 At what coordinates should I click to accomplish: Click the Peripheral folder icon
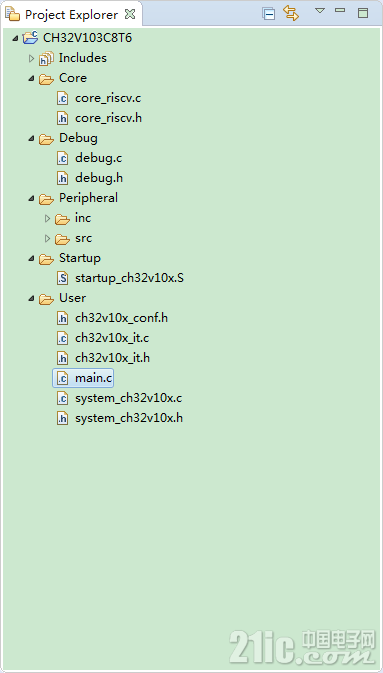(46, 199)
